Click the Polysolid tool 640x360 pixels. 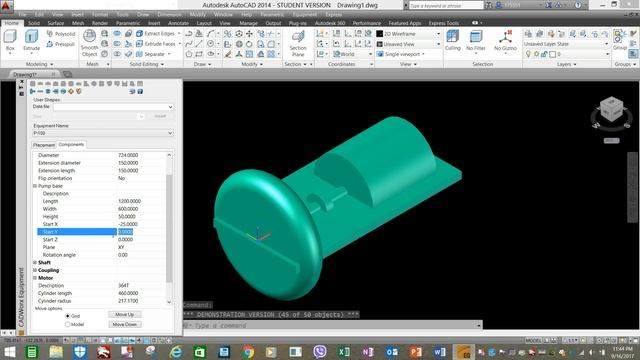61,34
